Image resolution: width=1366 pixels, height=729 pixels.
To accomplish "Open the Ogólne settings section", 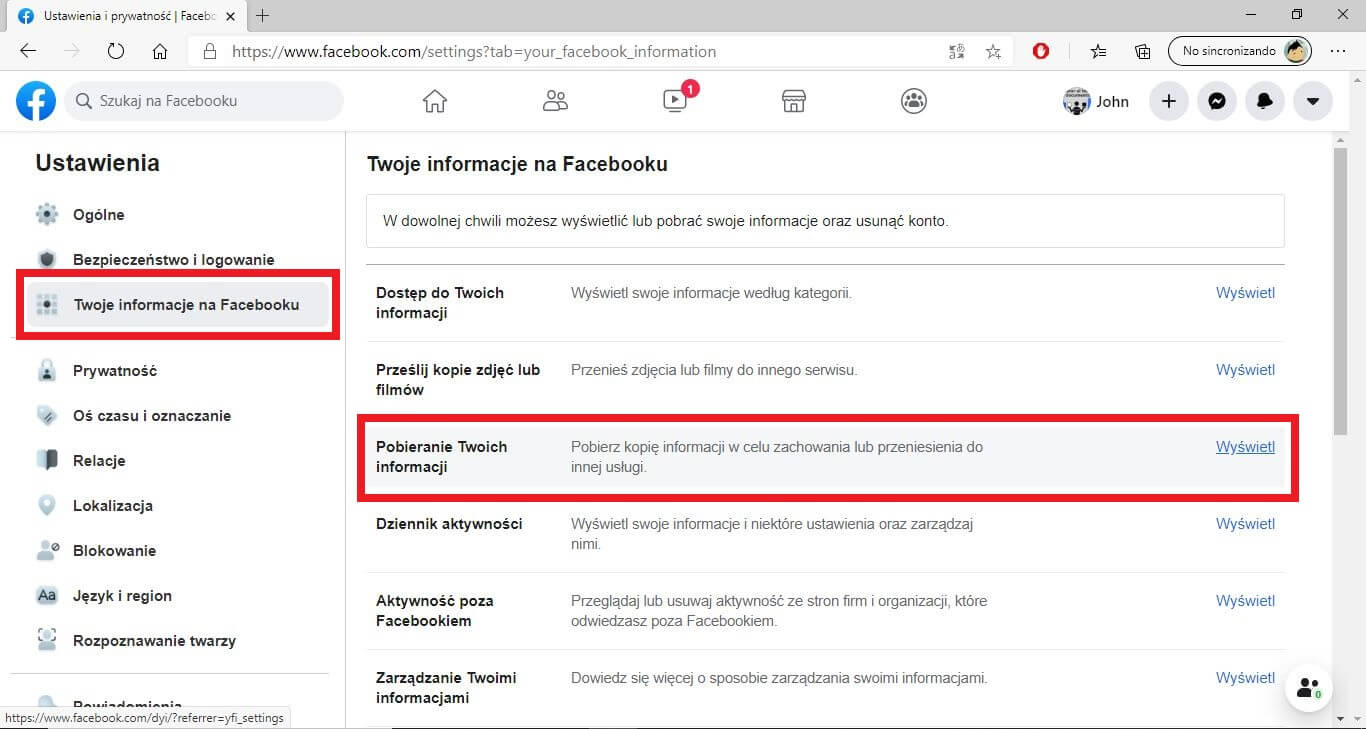I will point(99,215).
